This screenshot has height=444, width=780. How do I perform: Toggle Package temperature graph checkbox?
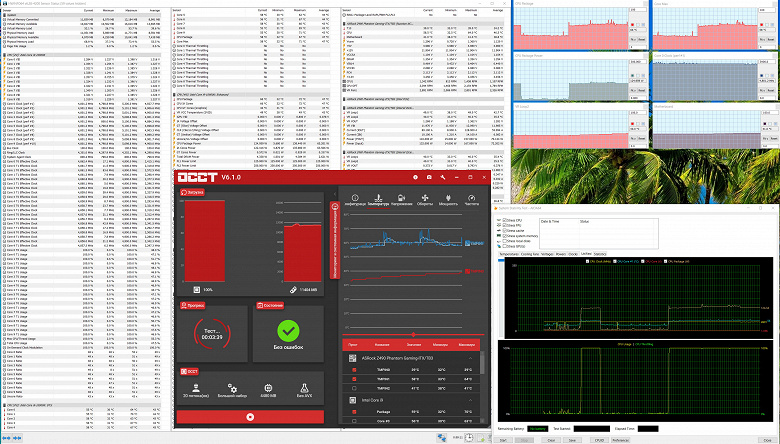(354, 412)
